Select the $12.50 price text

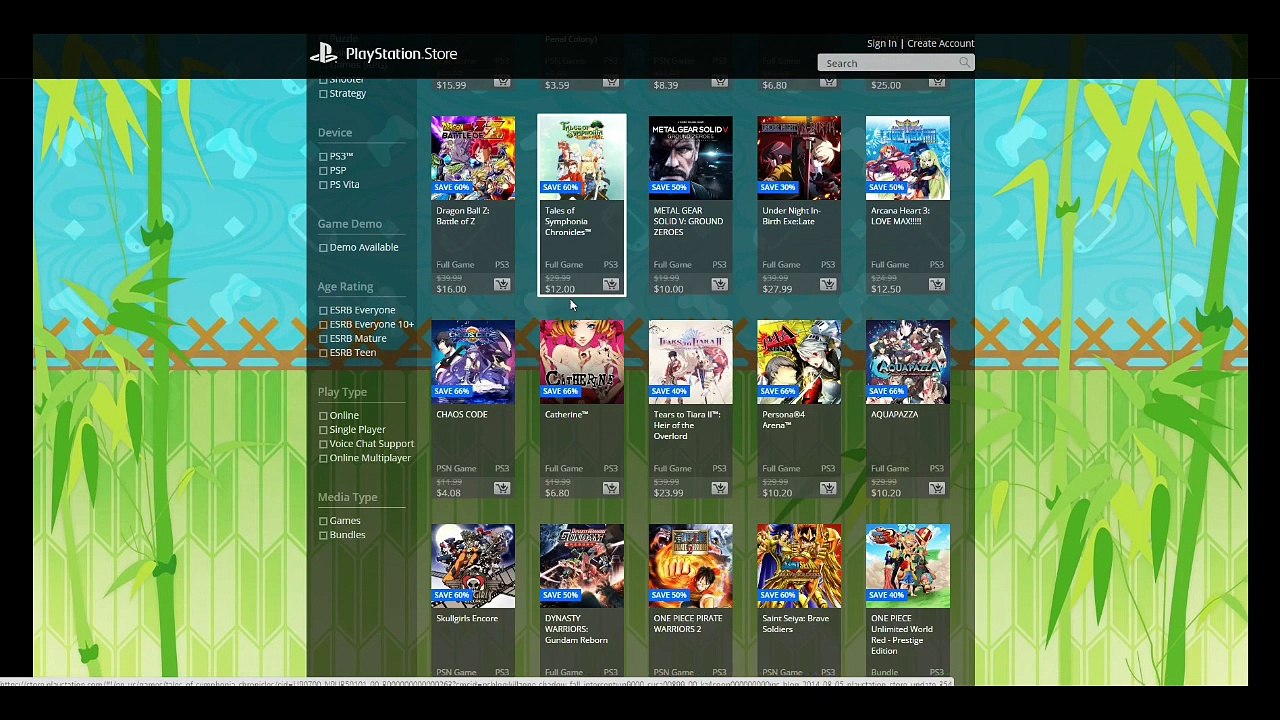click(x=886, y=289)
